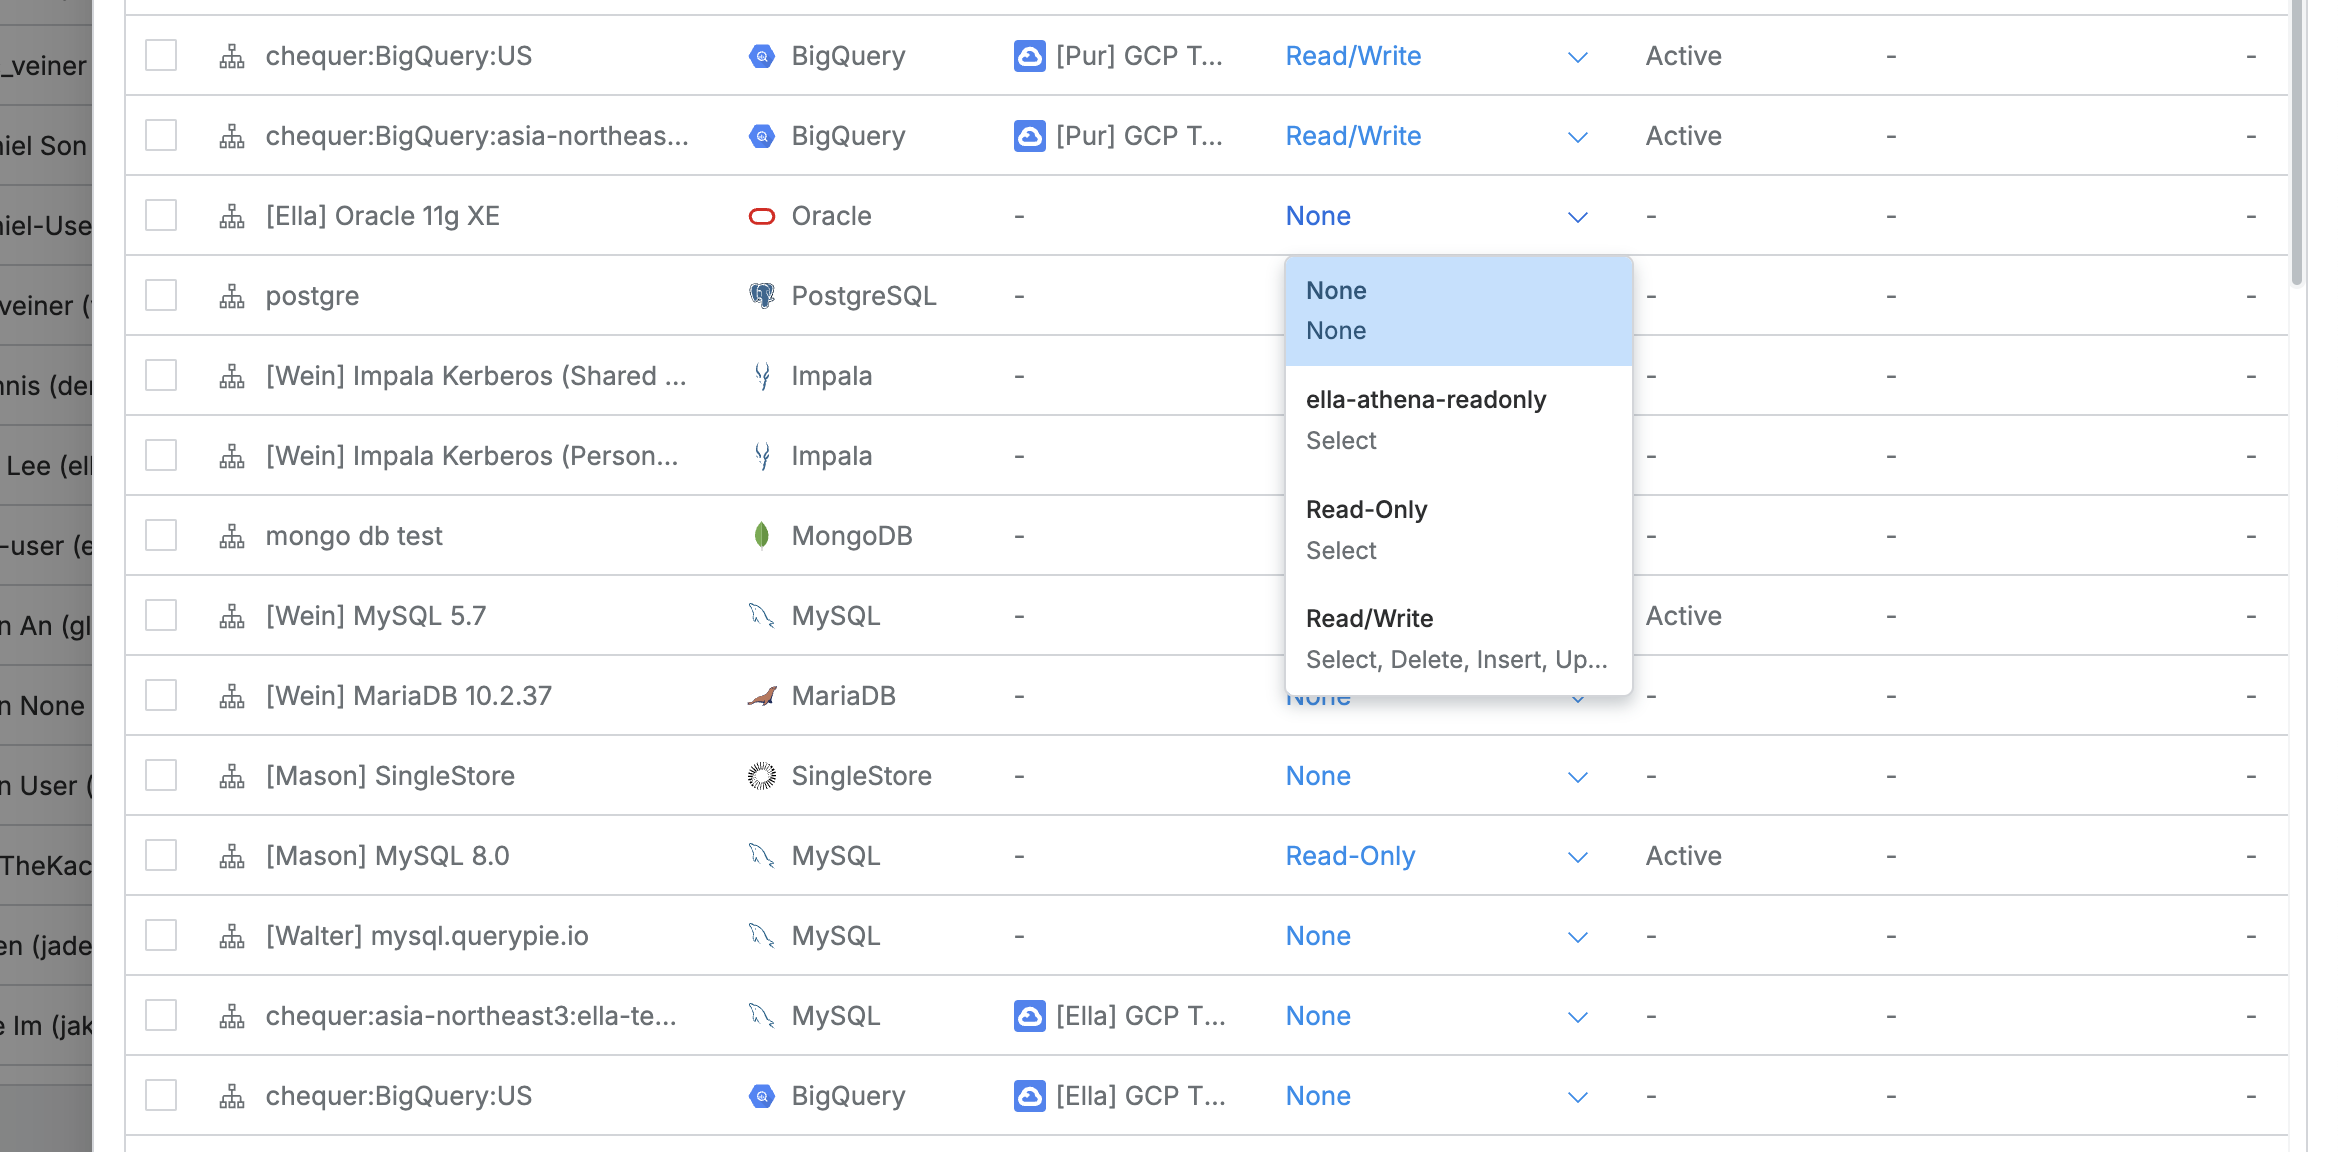
Task: Click cluster icon beside chequer:BigQuery:asia-northeas...
Action: tap(232, 136)
